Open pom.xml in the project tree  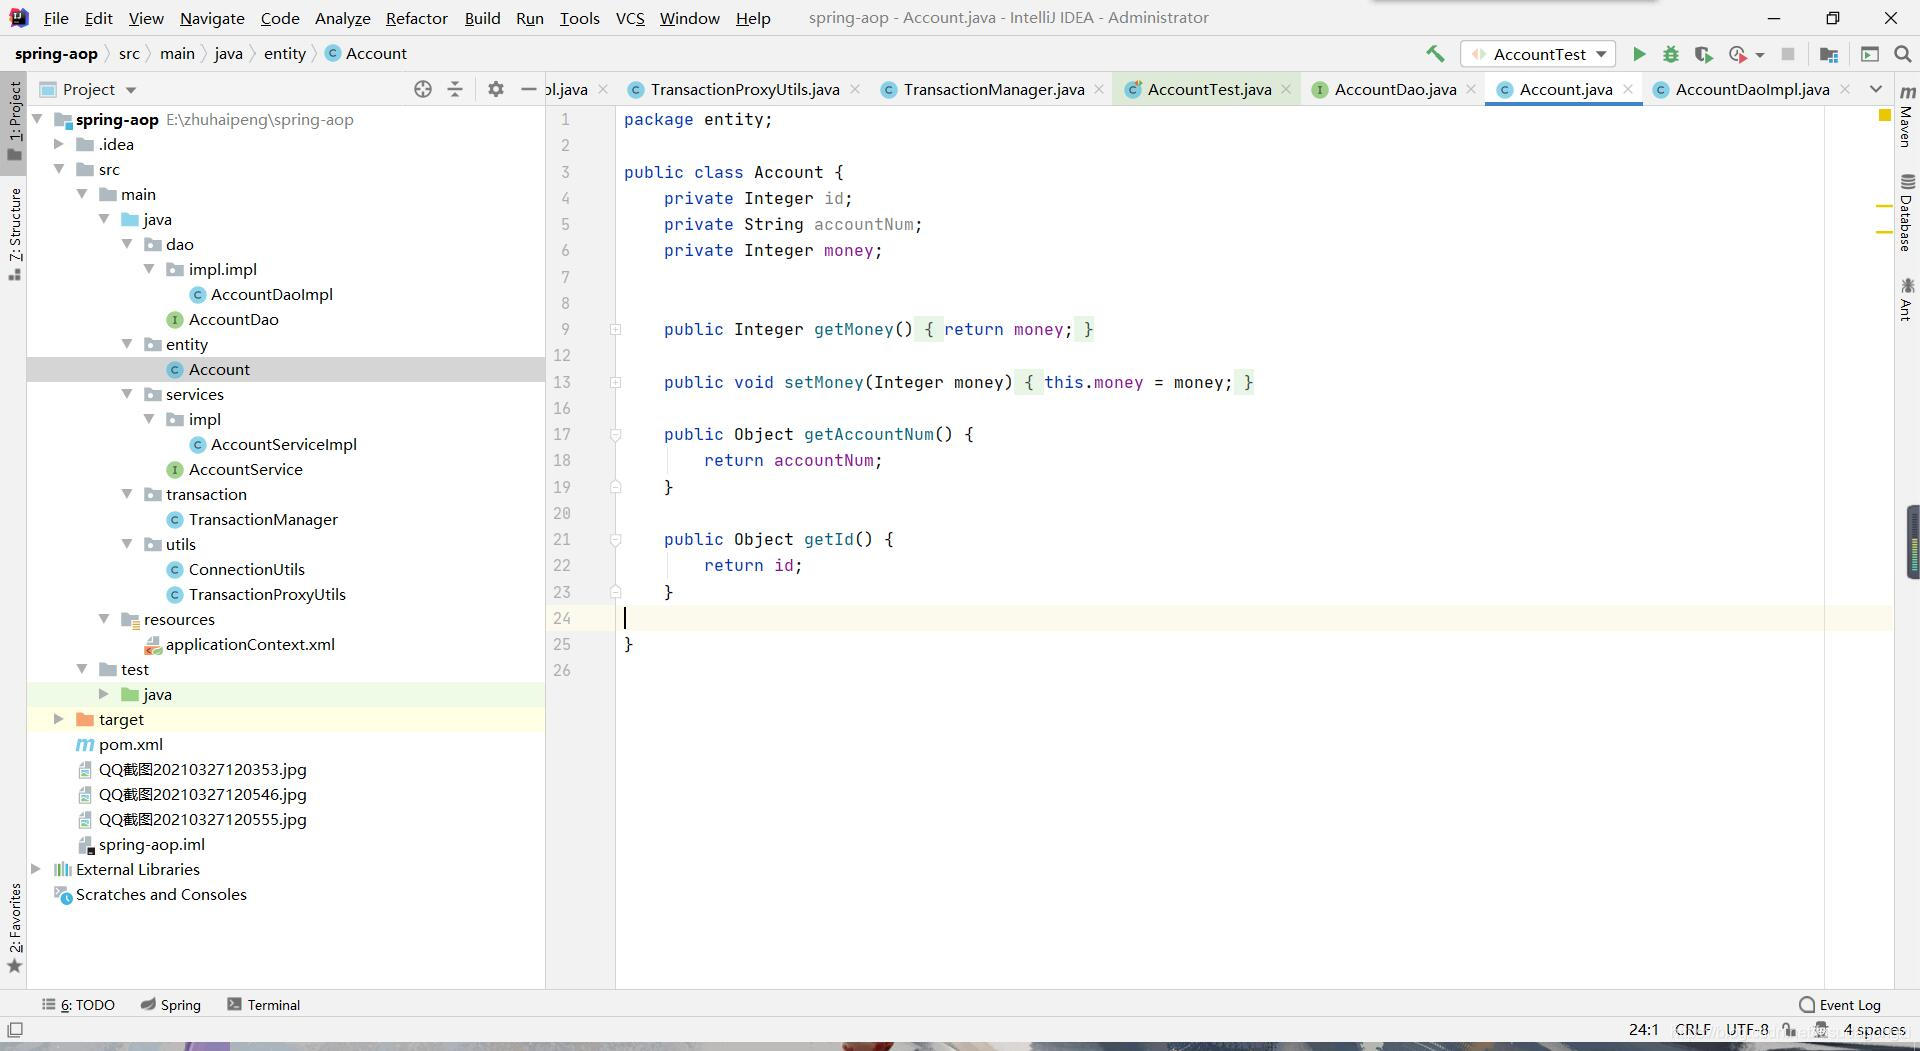click(130, 744)
